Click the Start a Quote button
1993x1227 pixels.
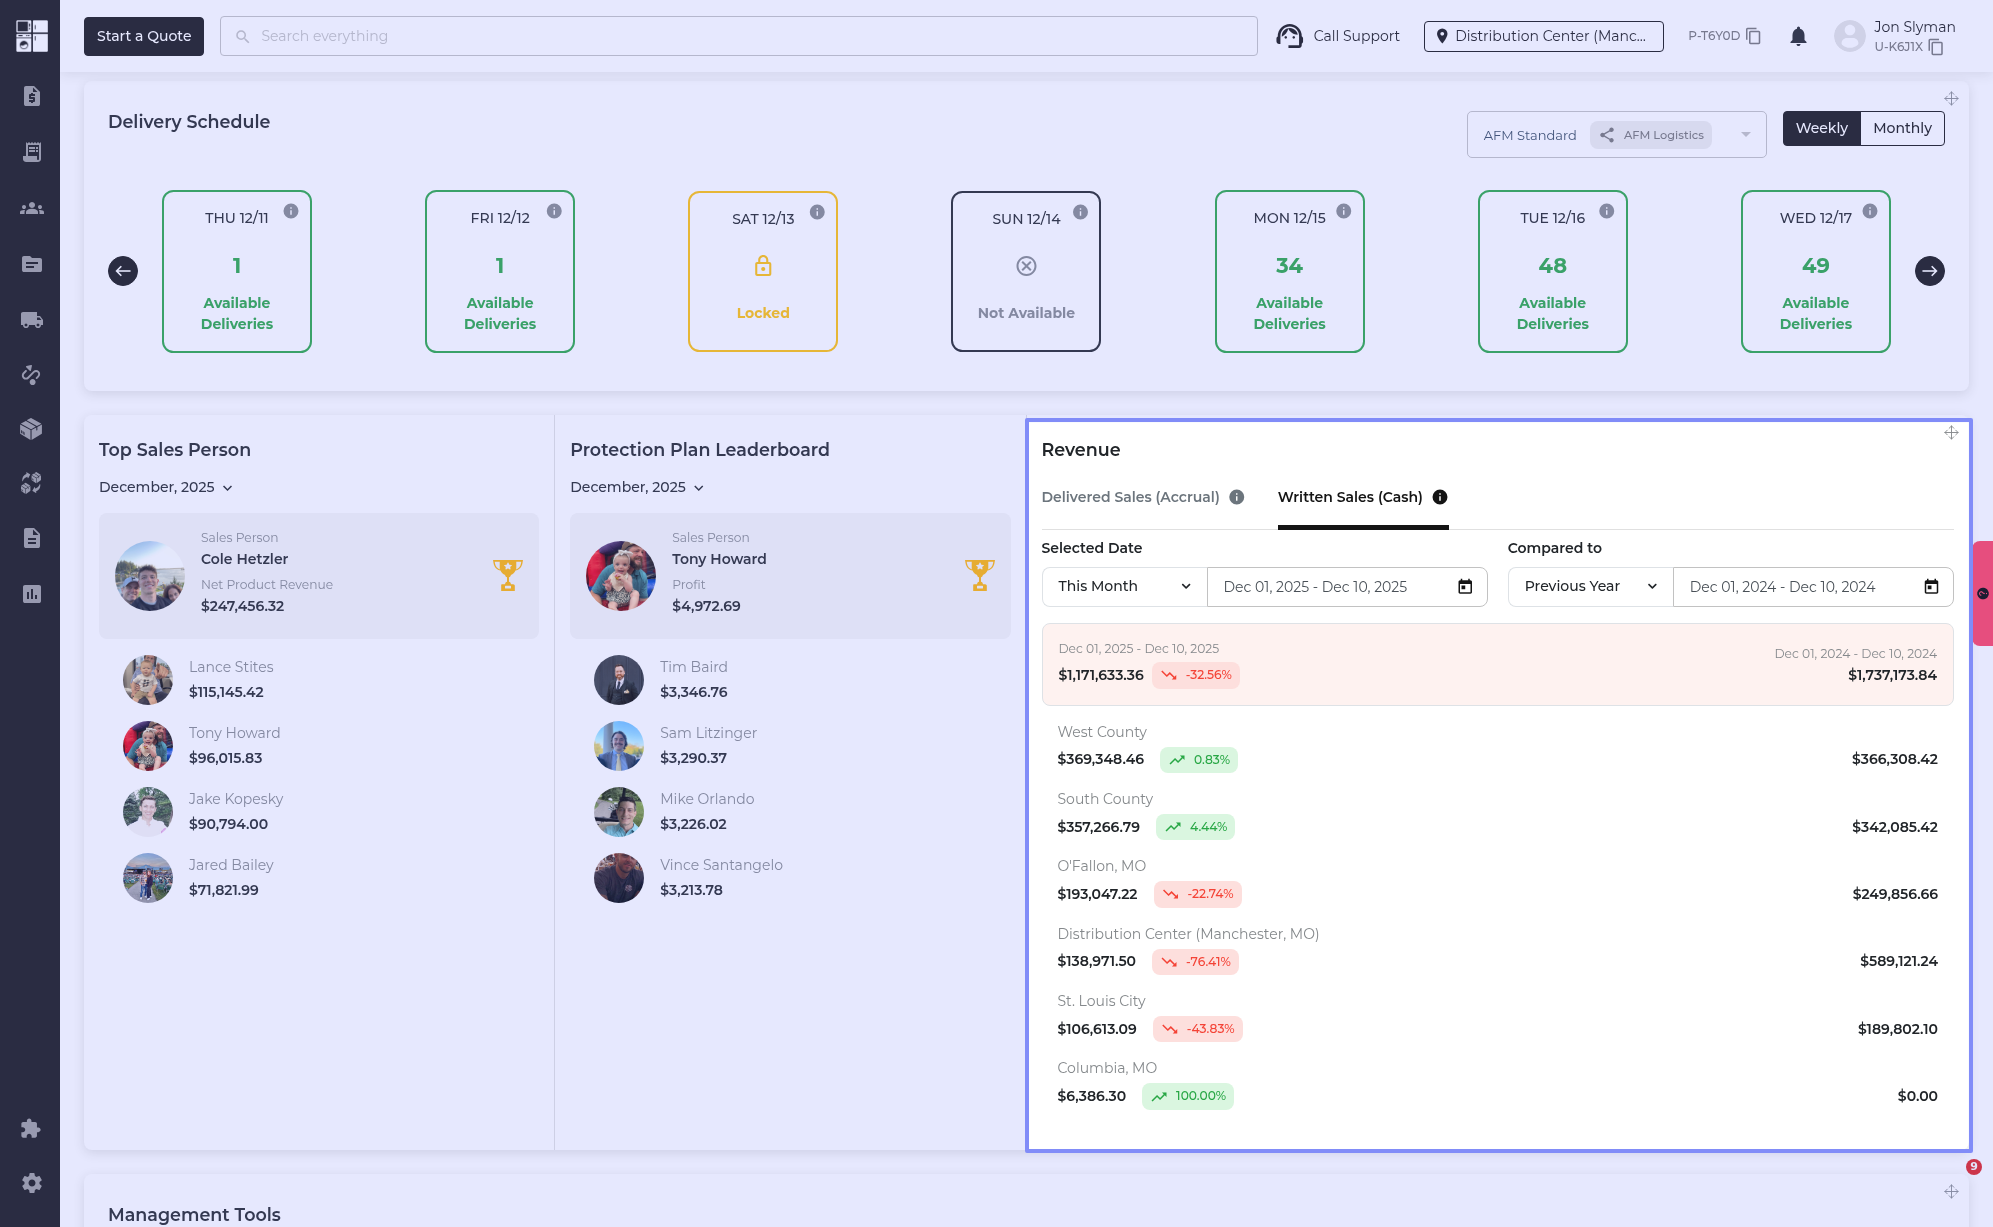144,36
